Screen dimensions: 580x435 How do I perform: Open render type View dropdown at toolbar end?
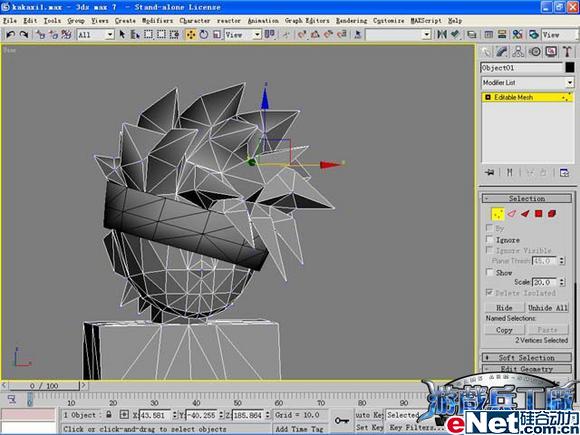tap(560, 35)
